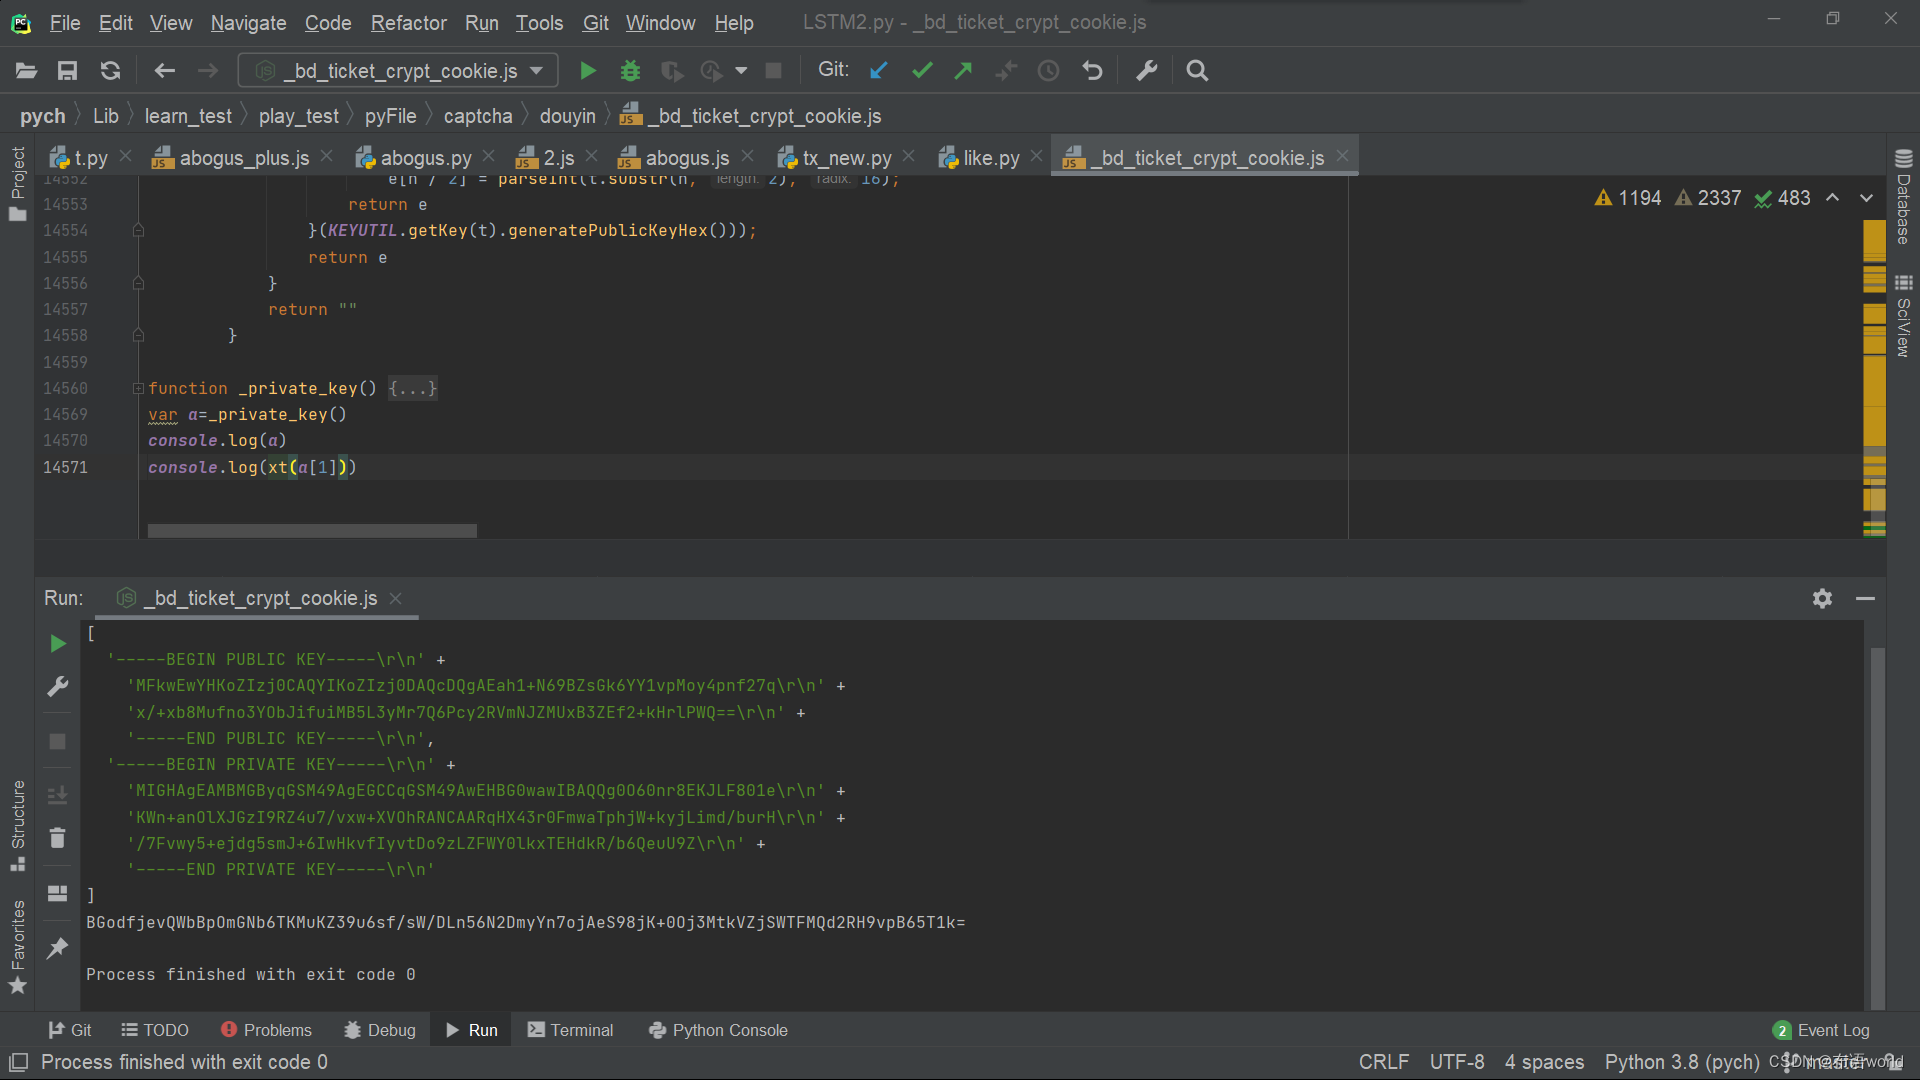Screen dimensions: 1920x1080
Task: Toggle the SciView panel open
Action: tap(1903, 315)
